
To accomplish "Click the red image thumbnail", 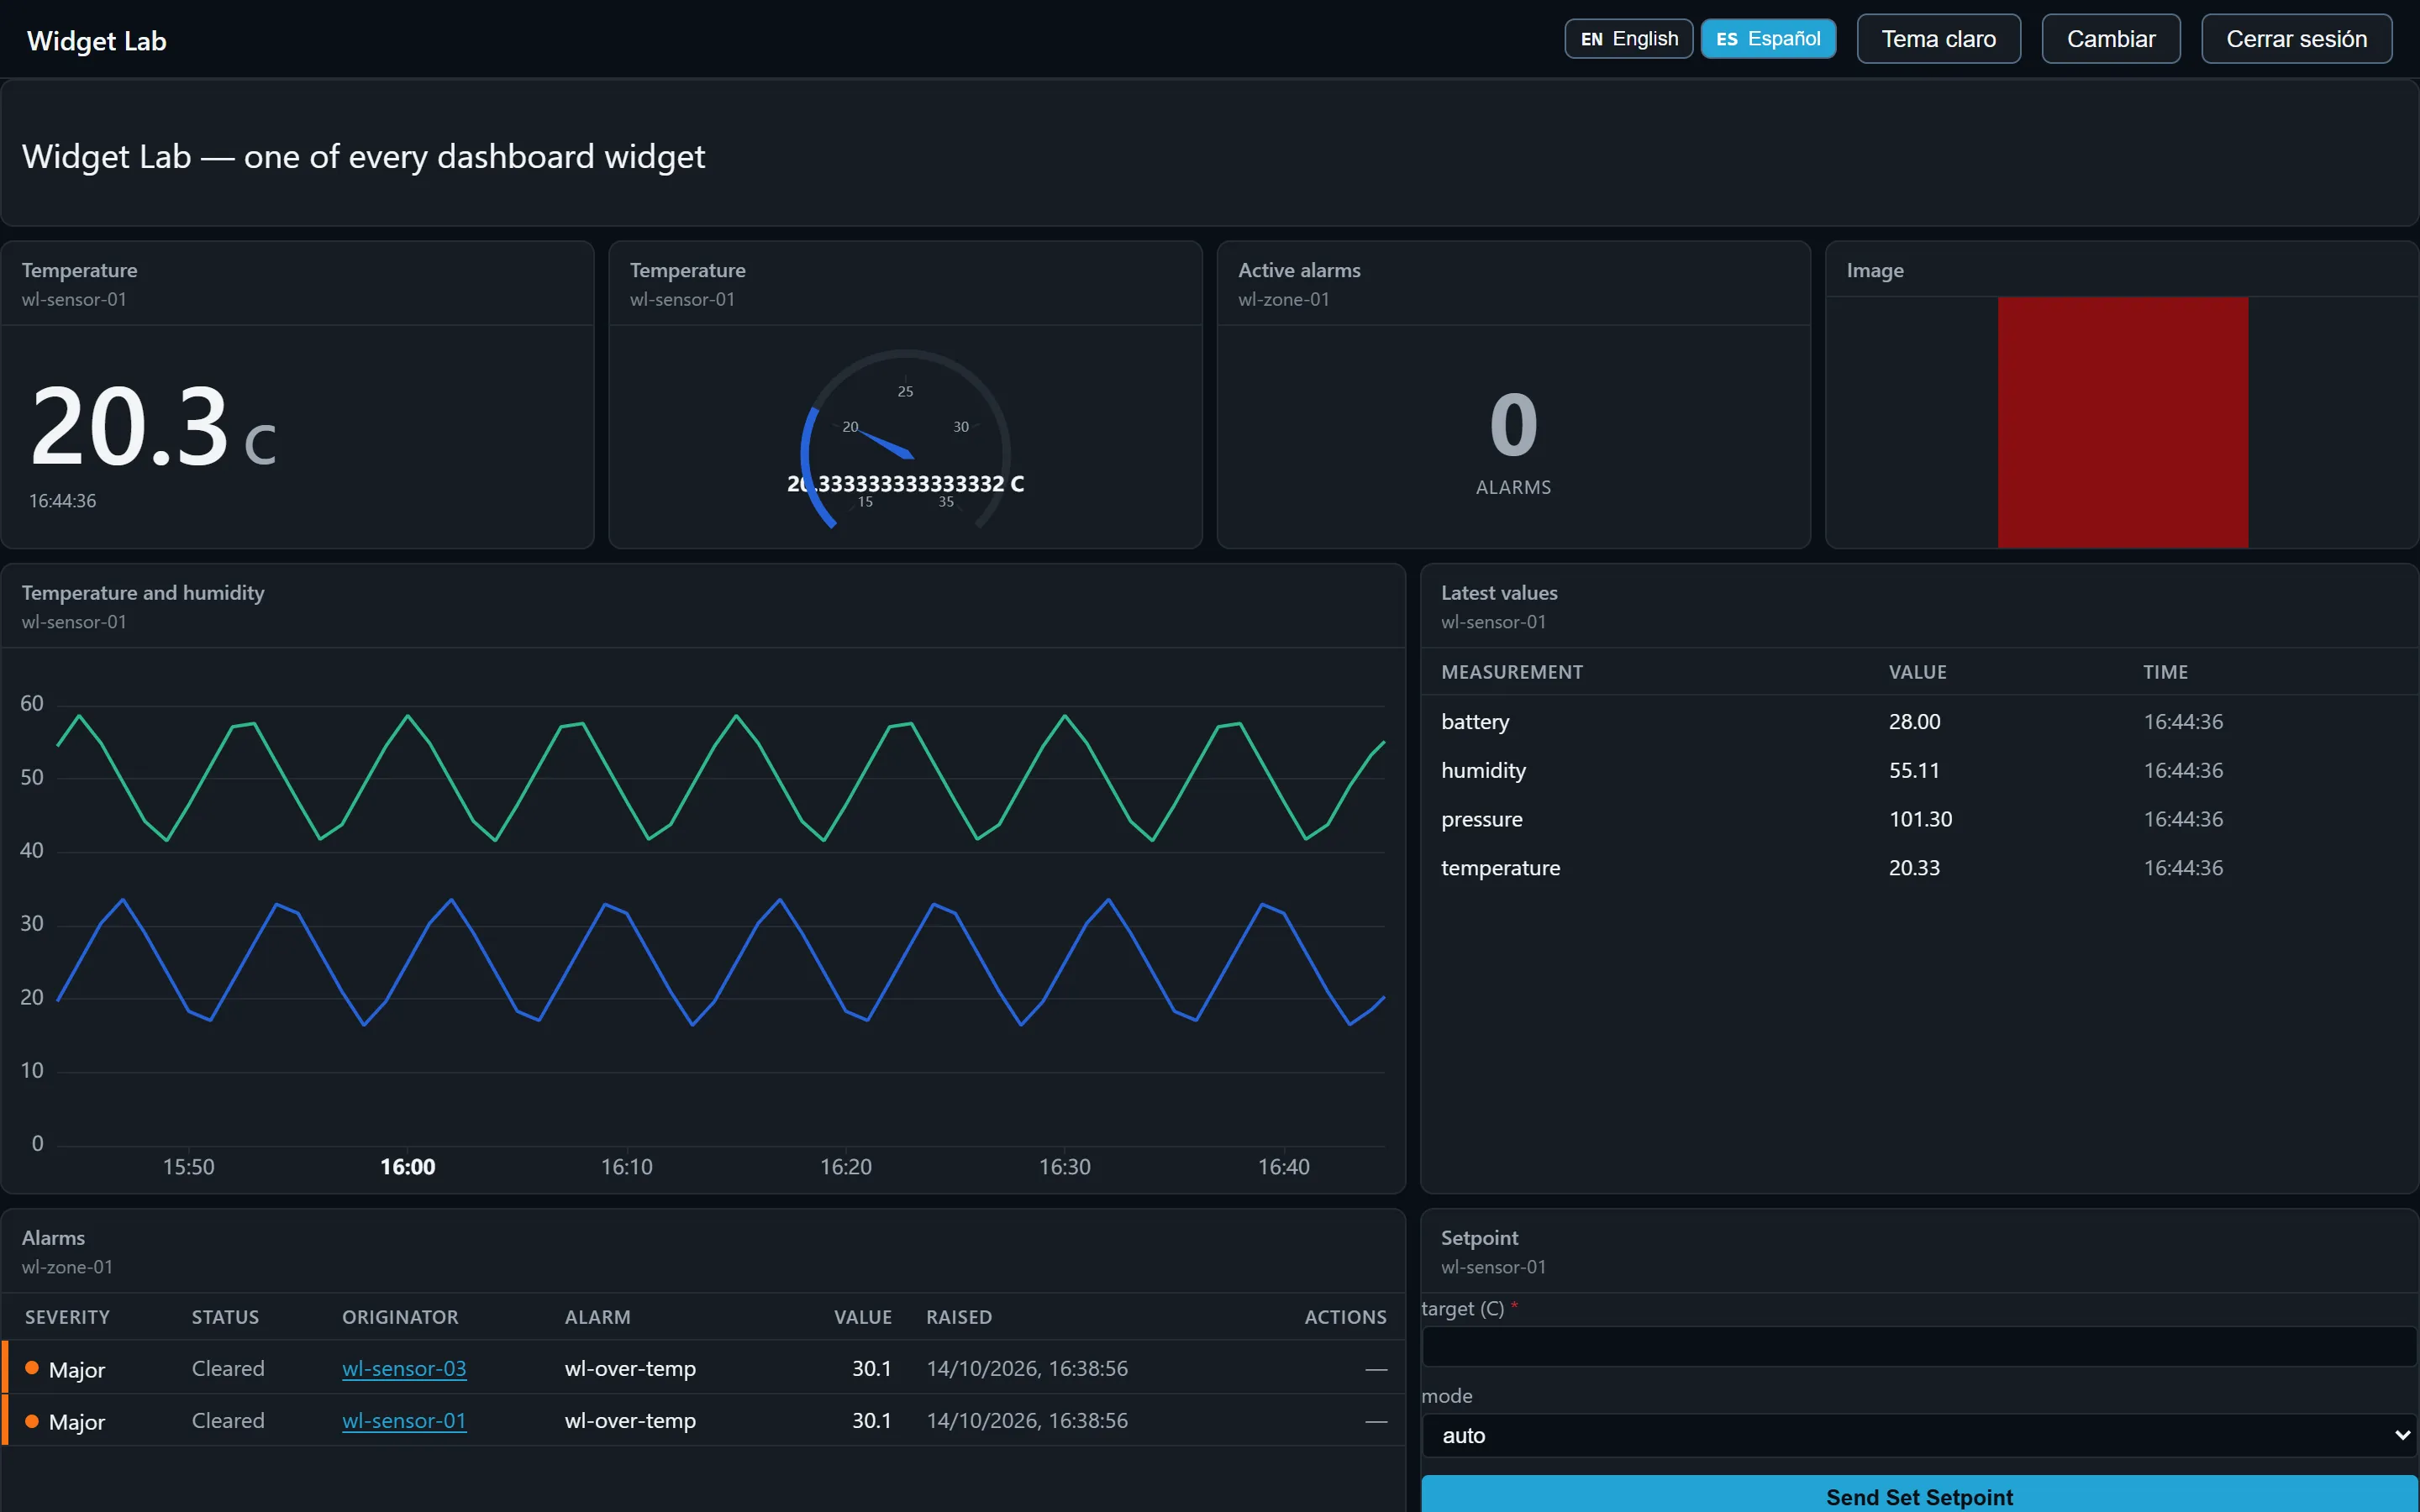I will [2122, 422].
